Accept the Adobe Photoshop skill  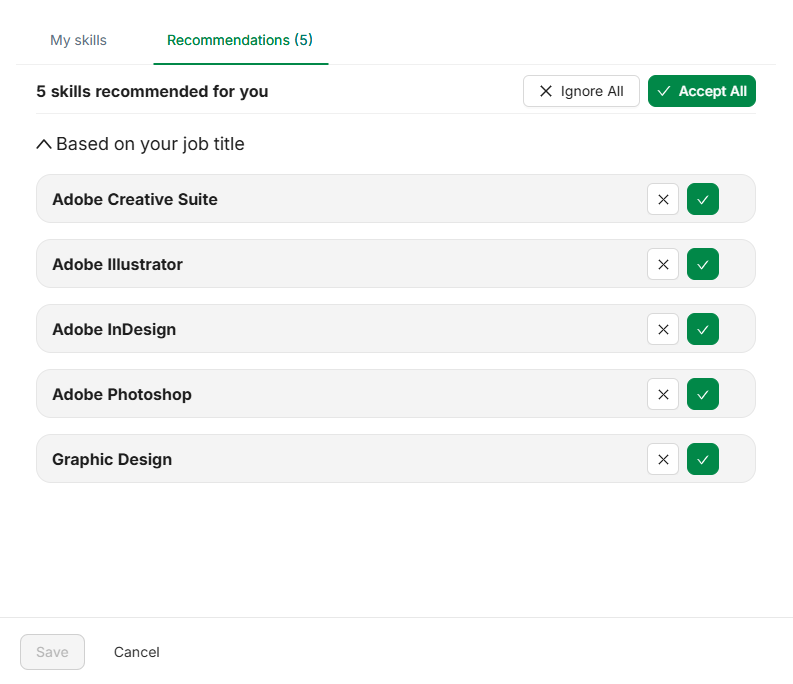[702, 394]
